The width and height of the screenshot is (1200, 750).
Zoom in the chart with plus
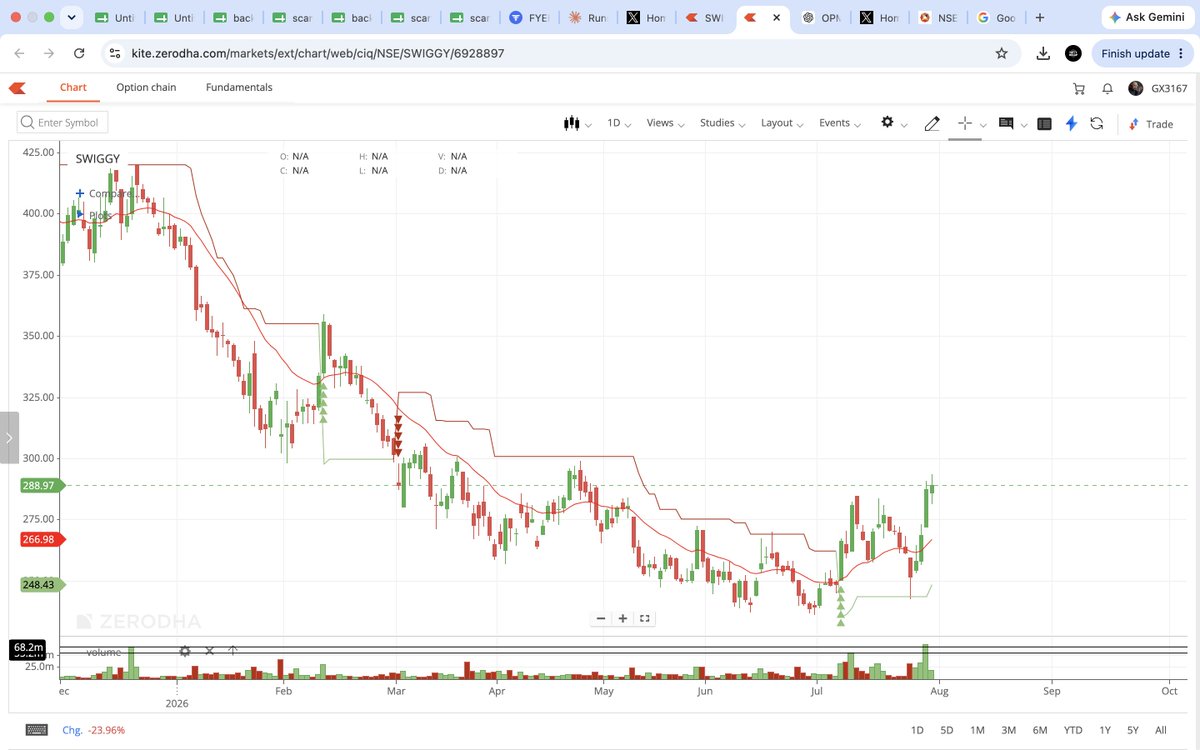(623, 618)
